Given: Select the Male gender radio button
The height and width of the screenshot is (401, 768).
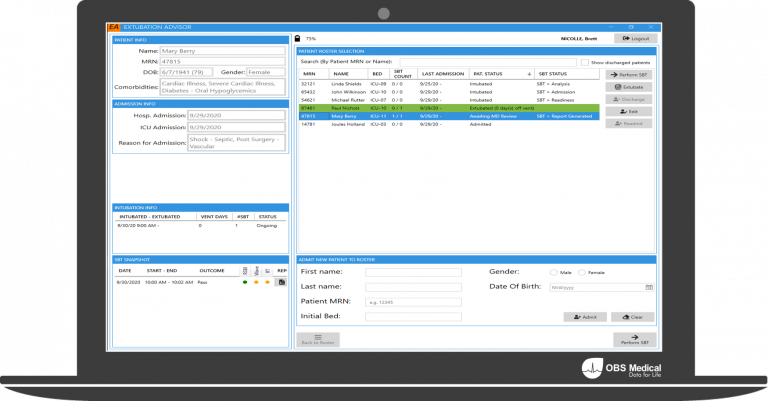Looking at the screenshot, I should click(x=553, y=272).
